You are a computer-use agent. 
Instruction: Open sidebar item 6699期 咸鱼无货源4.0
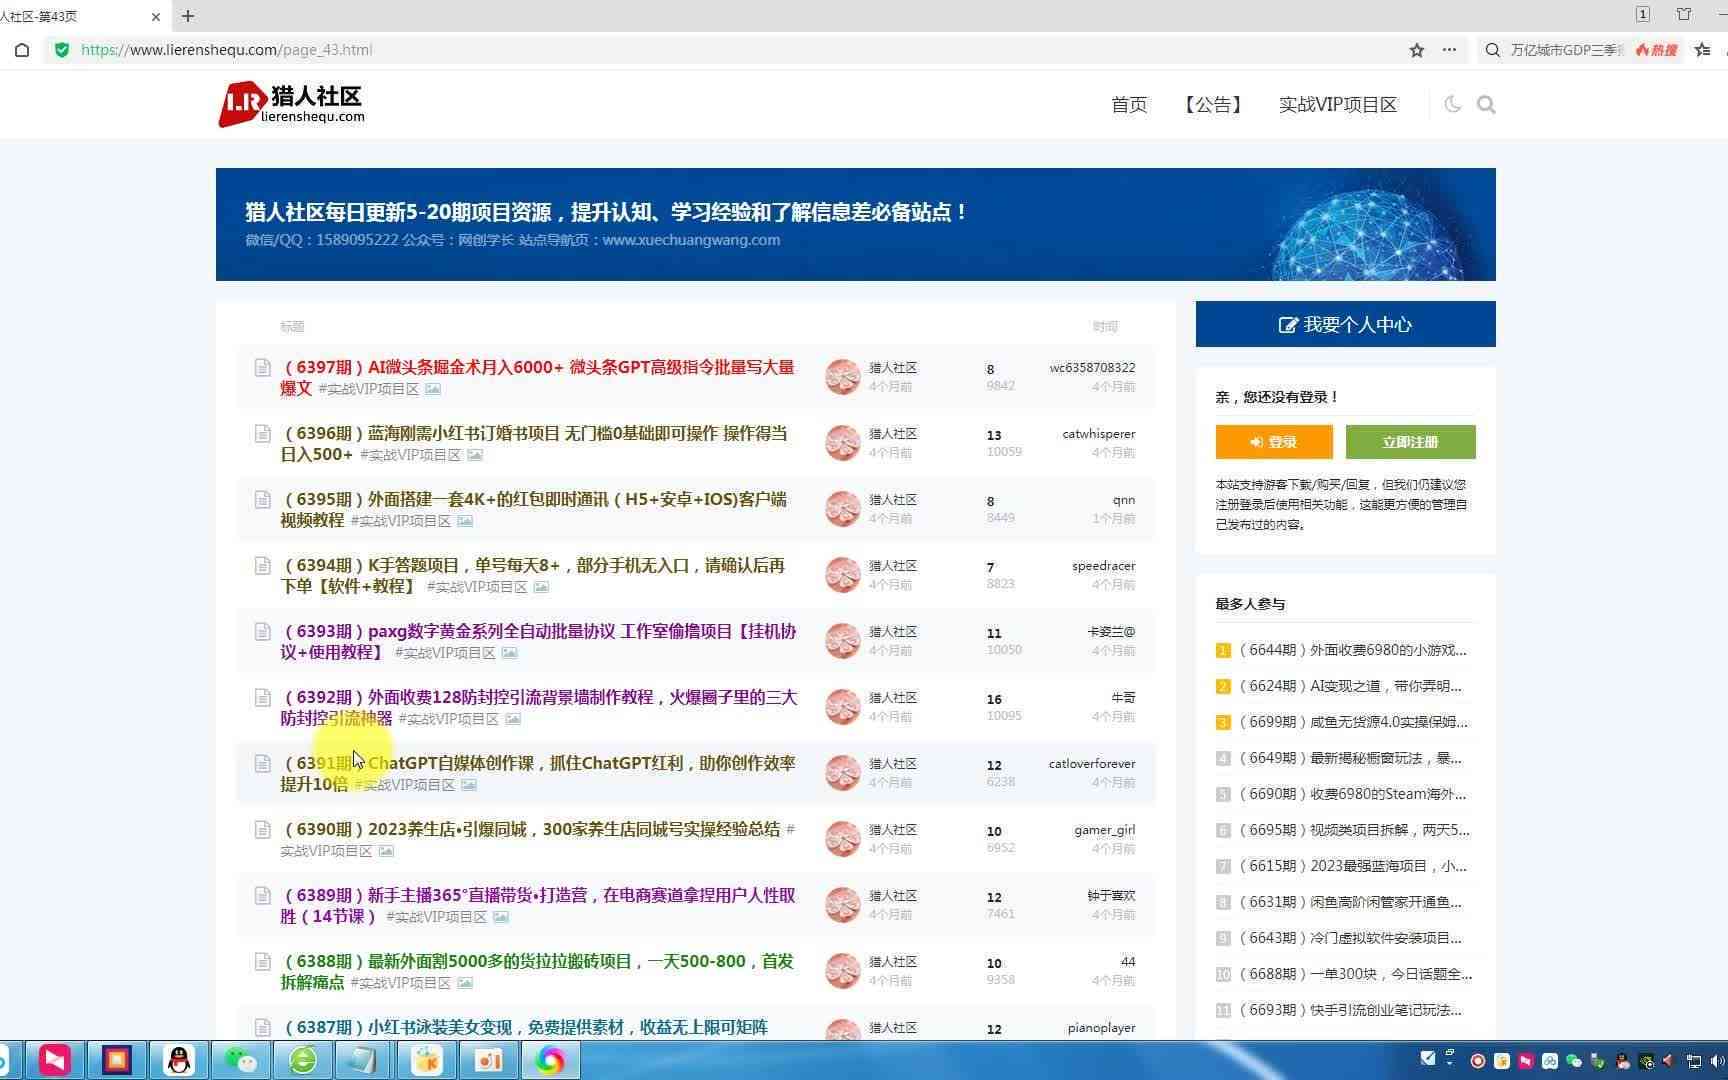click(x=1353, y=722)
